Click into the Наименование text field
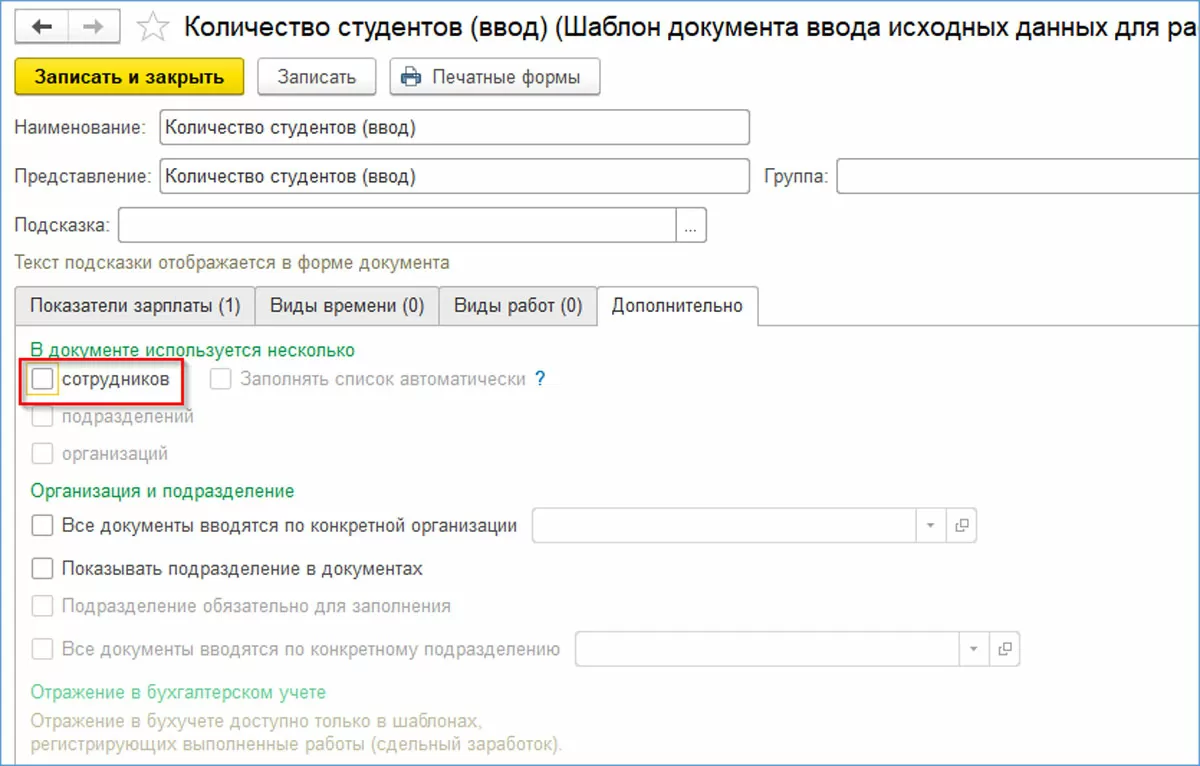This screenshot has height=766, width=1200. tap(453, 127)
